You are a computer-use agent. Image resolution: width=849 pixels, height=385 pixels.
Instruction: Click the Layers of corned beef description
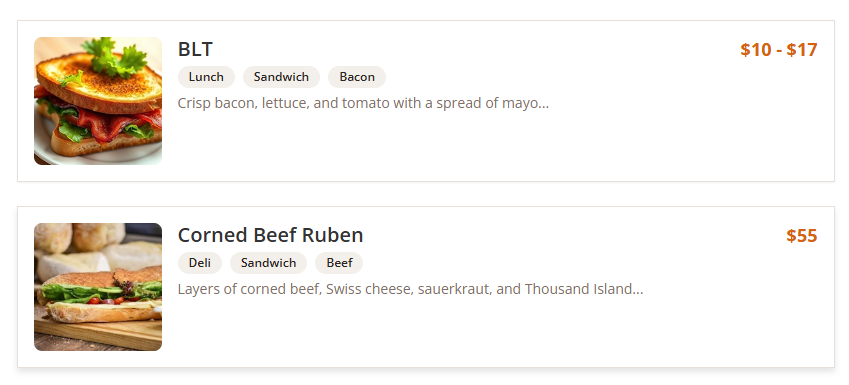tap(410, 289)
